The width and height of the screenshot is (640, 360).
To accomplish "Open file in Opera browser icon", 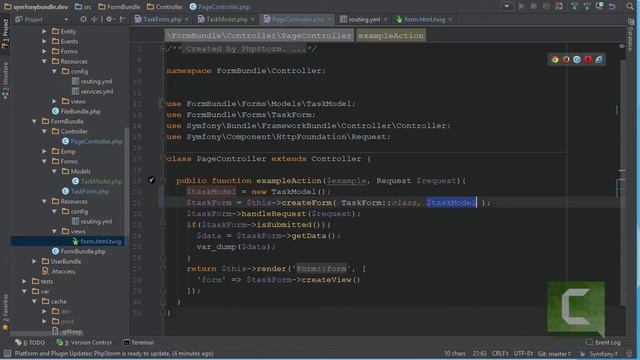I will tap(588, 60).
